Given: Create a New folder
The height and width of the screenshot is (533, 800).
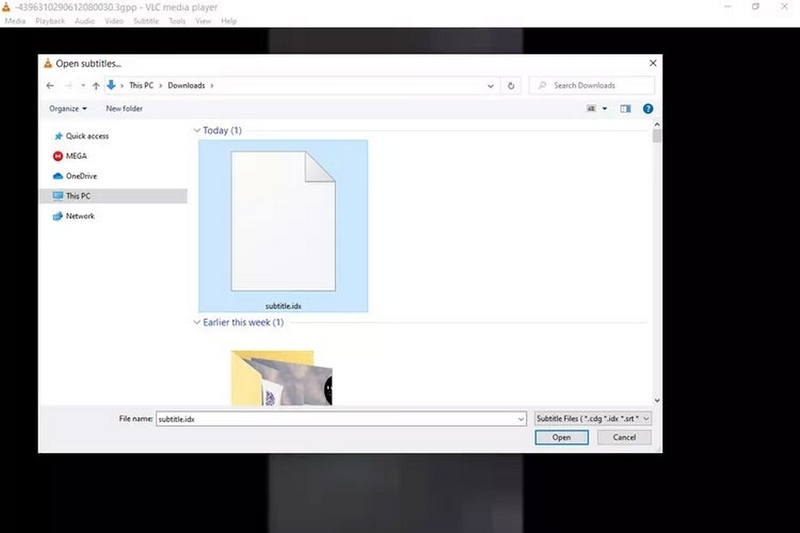Looking at the screenshot, I should pos(124,109).
